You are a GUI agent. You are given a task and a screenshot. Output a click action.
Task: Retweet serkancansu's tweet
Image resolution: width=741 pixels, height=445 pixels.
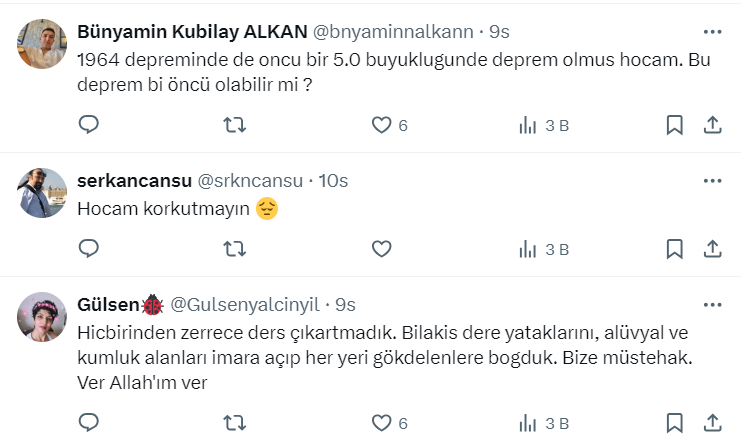(234, 248)
